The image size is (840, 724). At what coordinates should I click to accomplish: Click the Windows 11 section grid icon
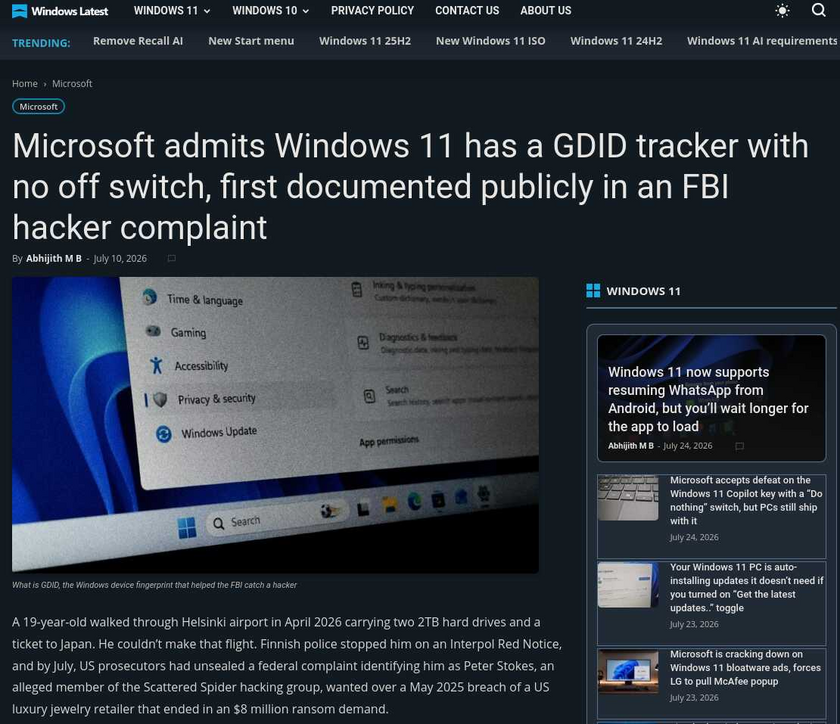coord(593,290)
